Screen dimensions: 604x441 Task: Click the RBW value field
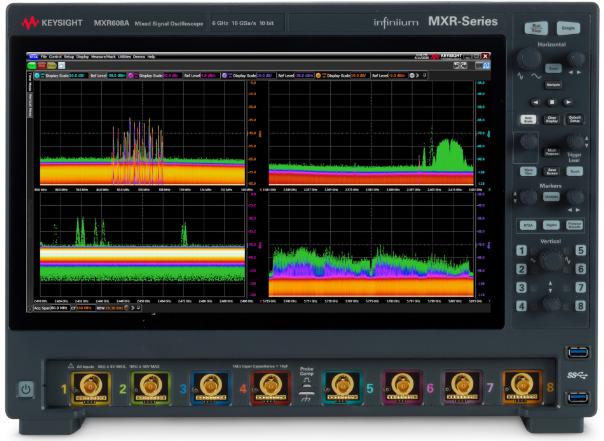pyautogui.click(x=114, y=308)
